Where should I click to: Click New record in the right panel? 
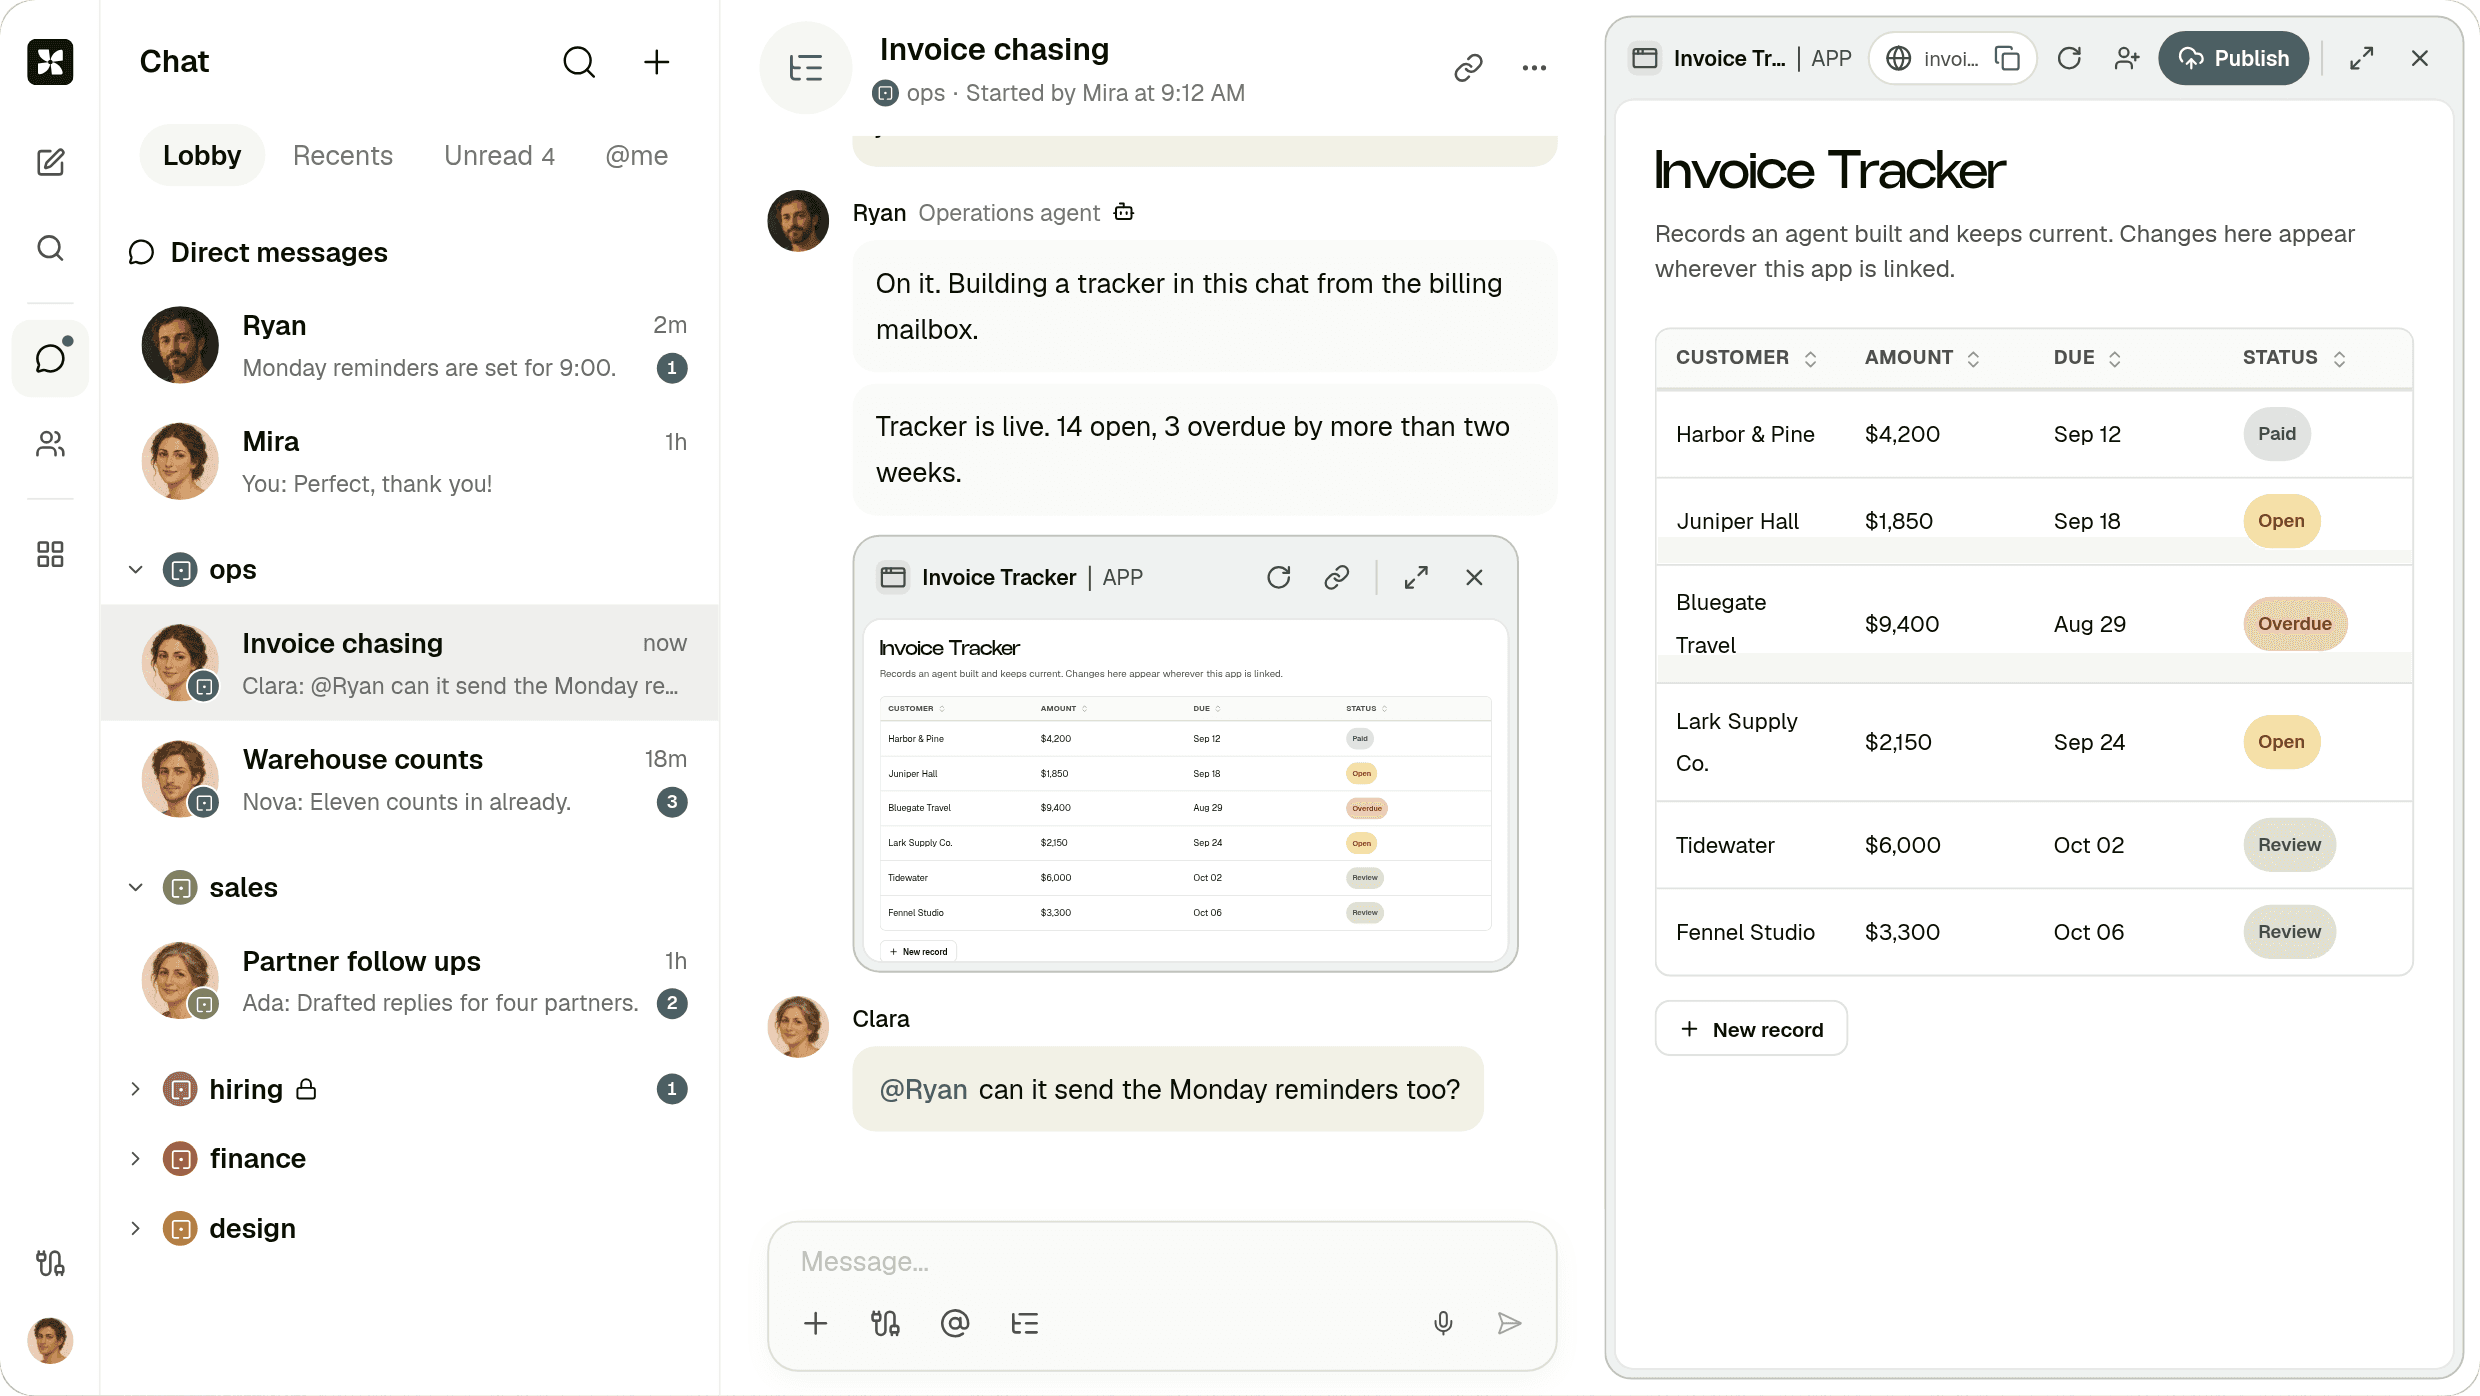[x=1751, y=1029]
